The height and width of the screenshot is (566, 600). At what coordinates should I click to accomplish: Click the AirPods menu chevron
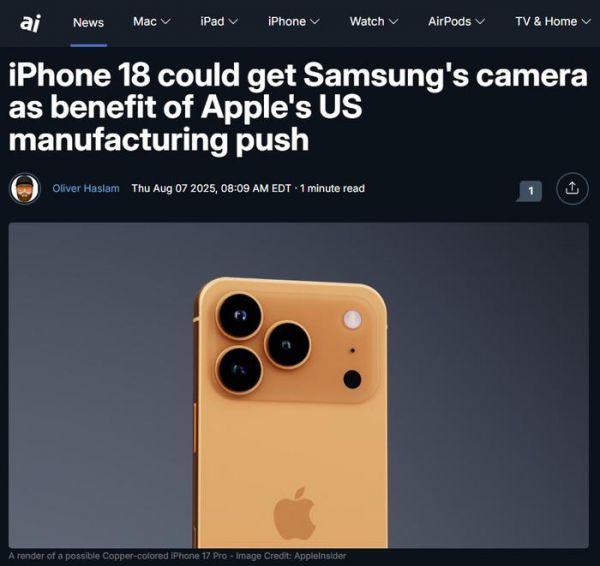click(480, 22)
